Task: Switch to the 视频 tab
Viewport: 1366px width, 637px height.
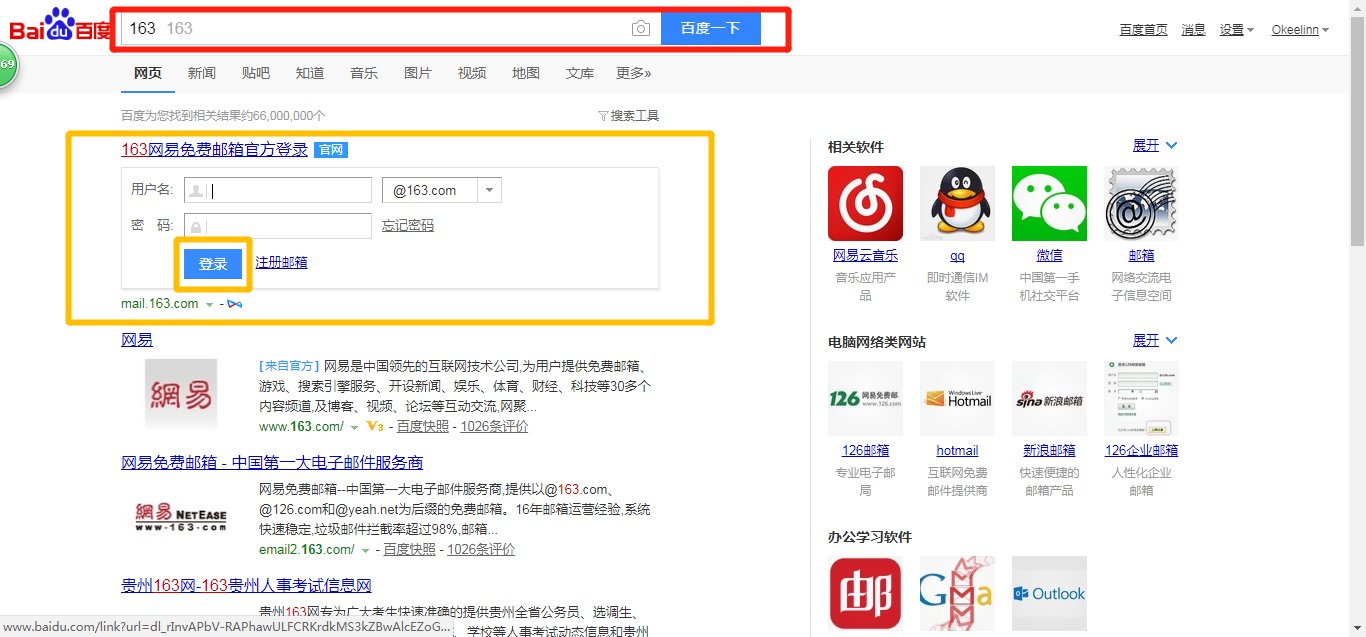Action: (x=471, y=73)
